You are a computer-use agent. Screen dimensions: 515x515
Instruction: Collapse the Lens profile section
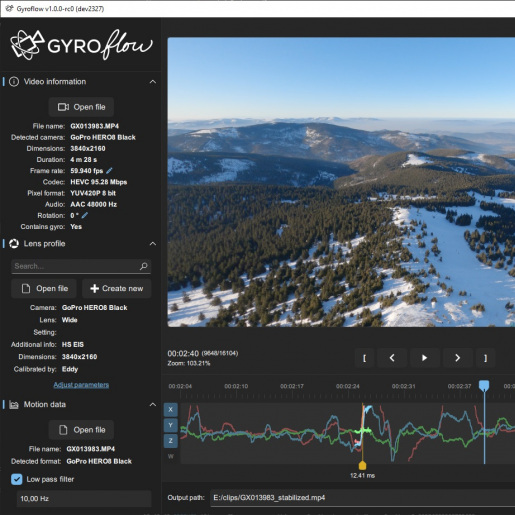pyautogui.click(x=153, y=244)
